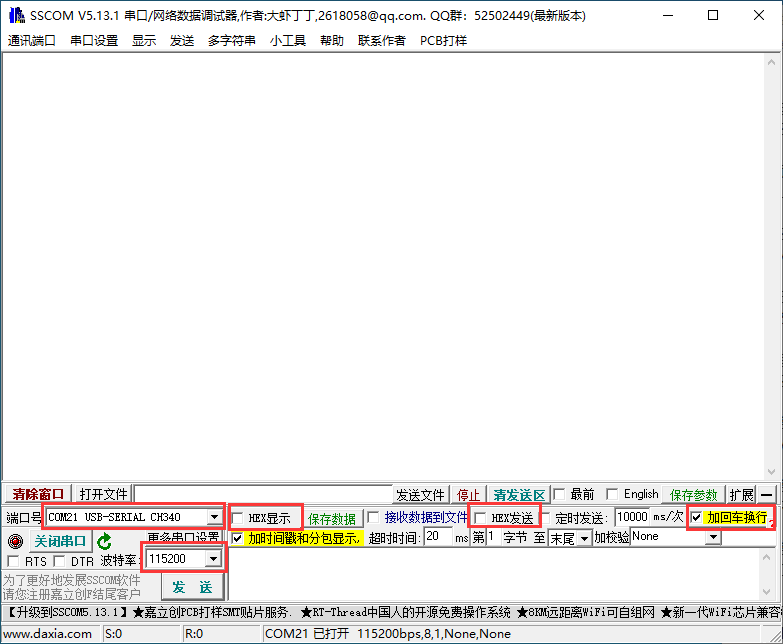Toggle the 最前 always-on-top checkbox
783x644 pixels.
559,494
